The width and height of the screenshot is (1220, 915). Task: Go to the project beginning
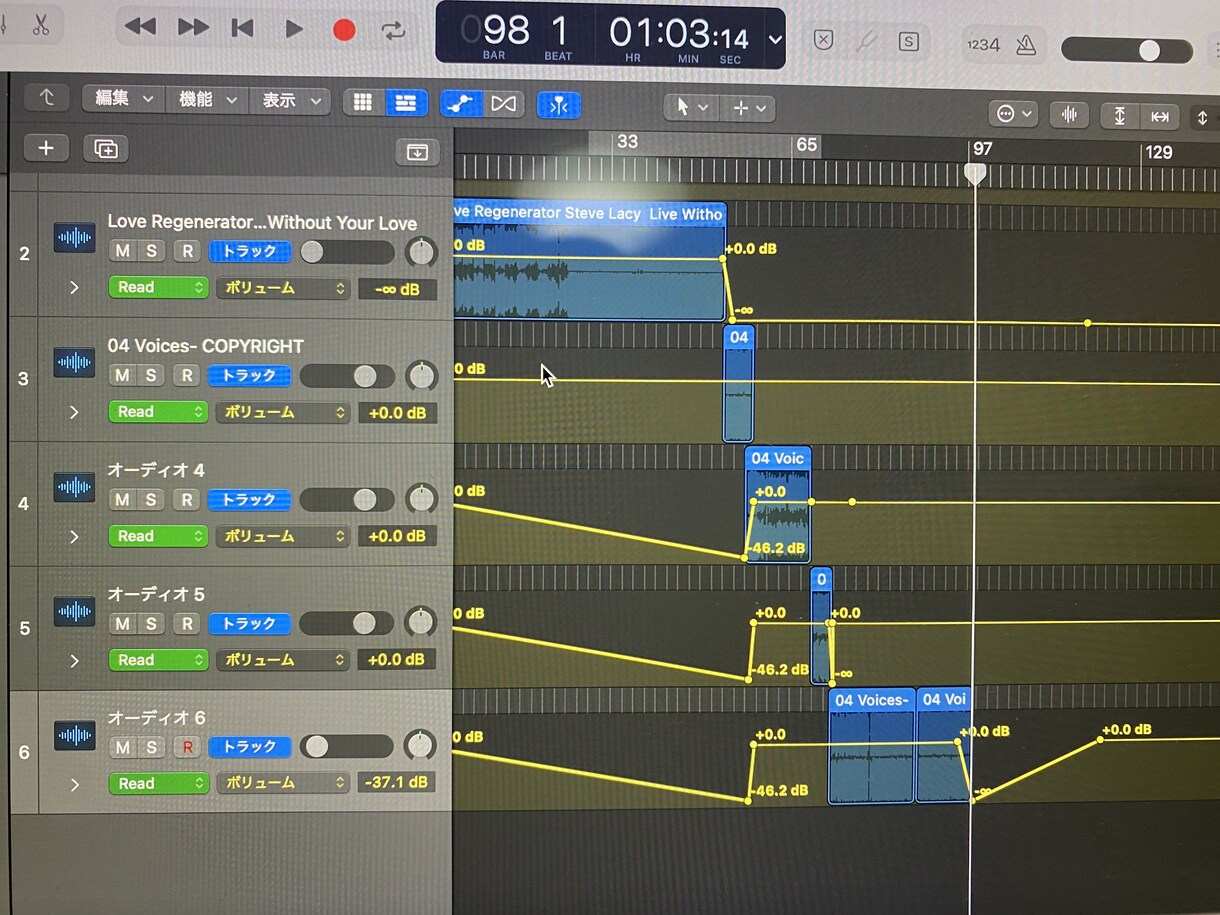coord(242,29)
